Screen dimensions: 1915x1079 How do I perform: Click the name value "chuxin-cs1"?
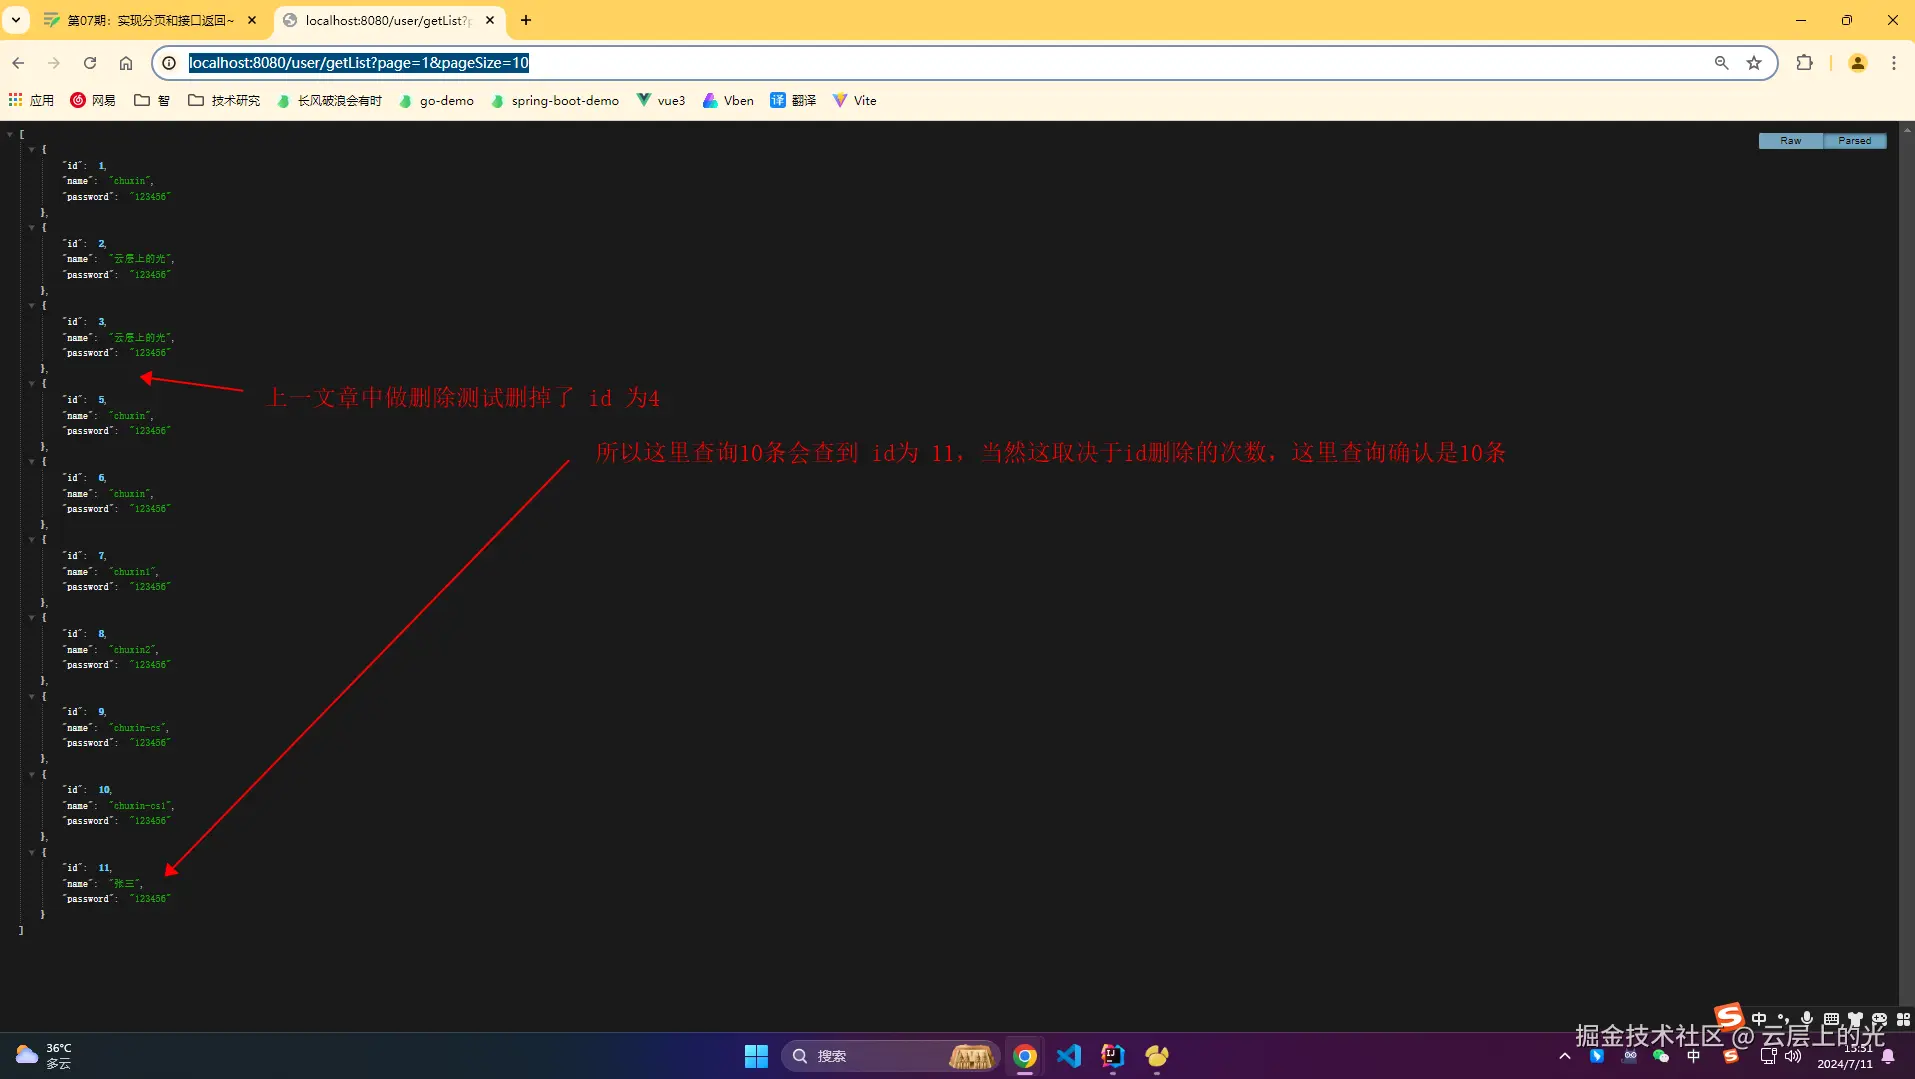(141, 806)
